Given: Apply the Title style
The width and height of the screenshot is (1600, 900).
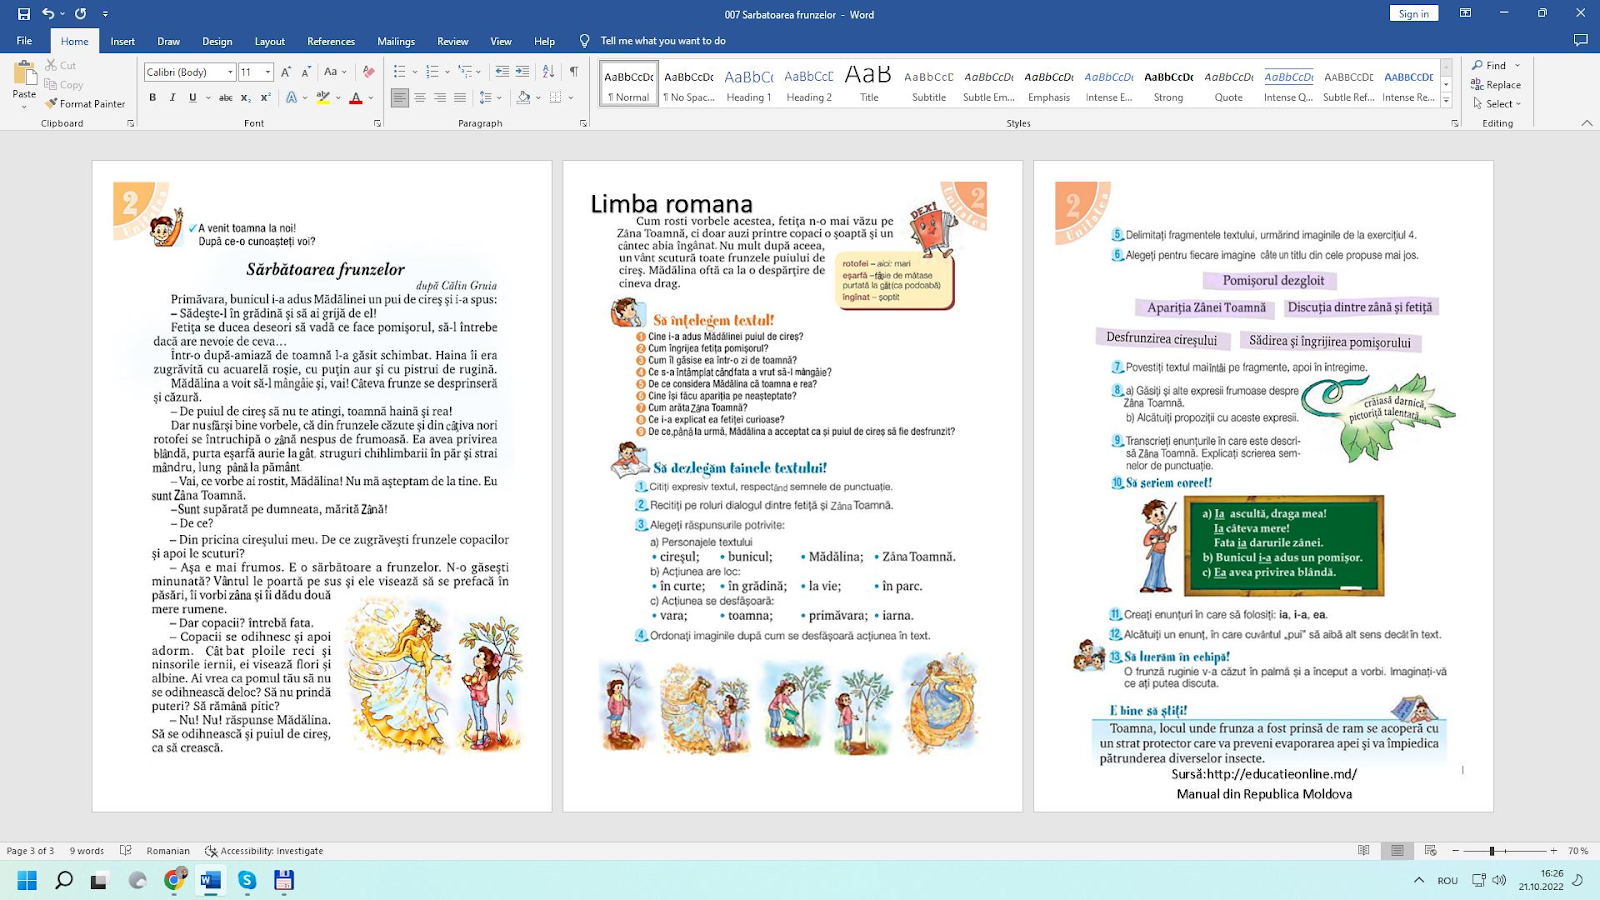Looking at the screenshot, I should pyautogui.click(x=869, y=84).
